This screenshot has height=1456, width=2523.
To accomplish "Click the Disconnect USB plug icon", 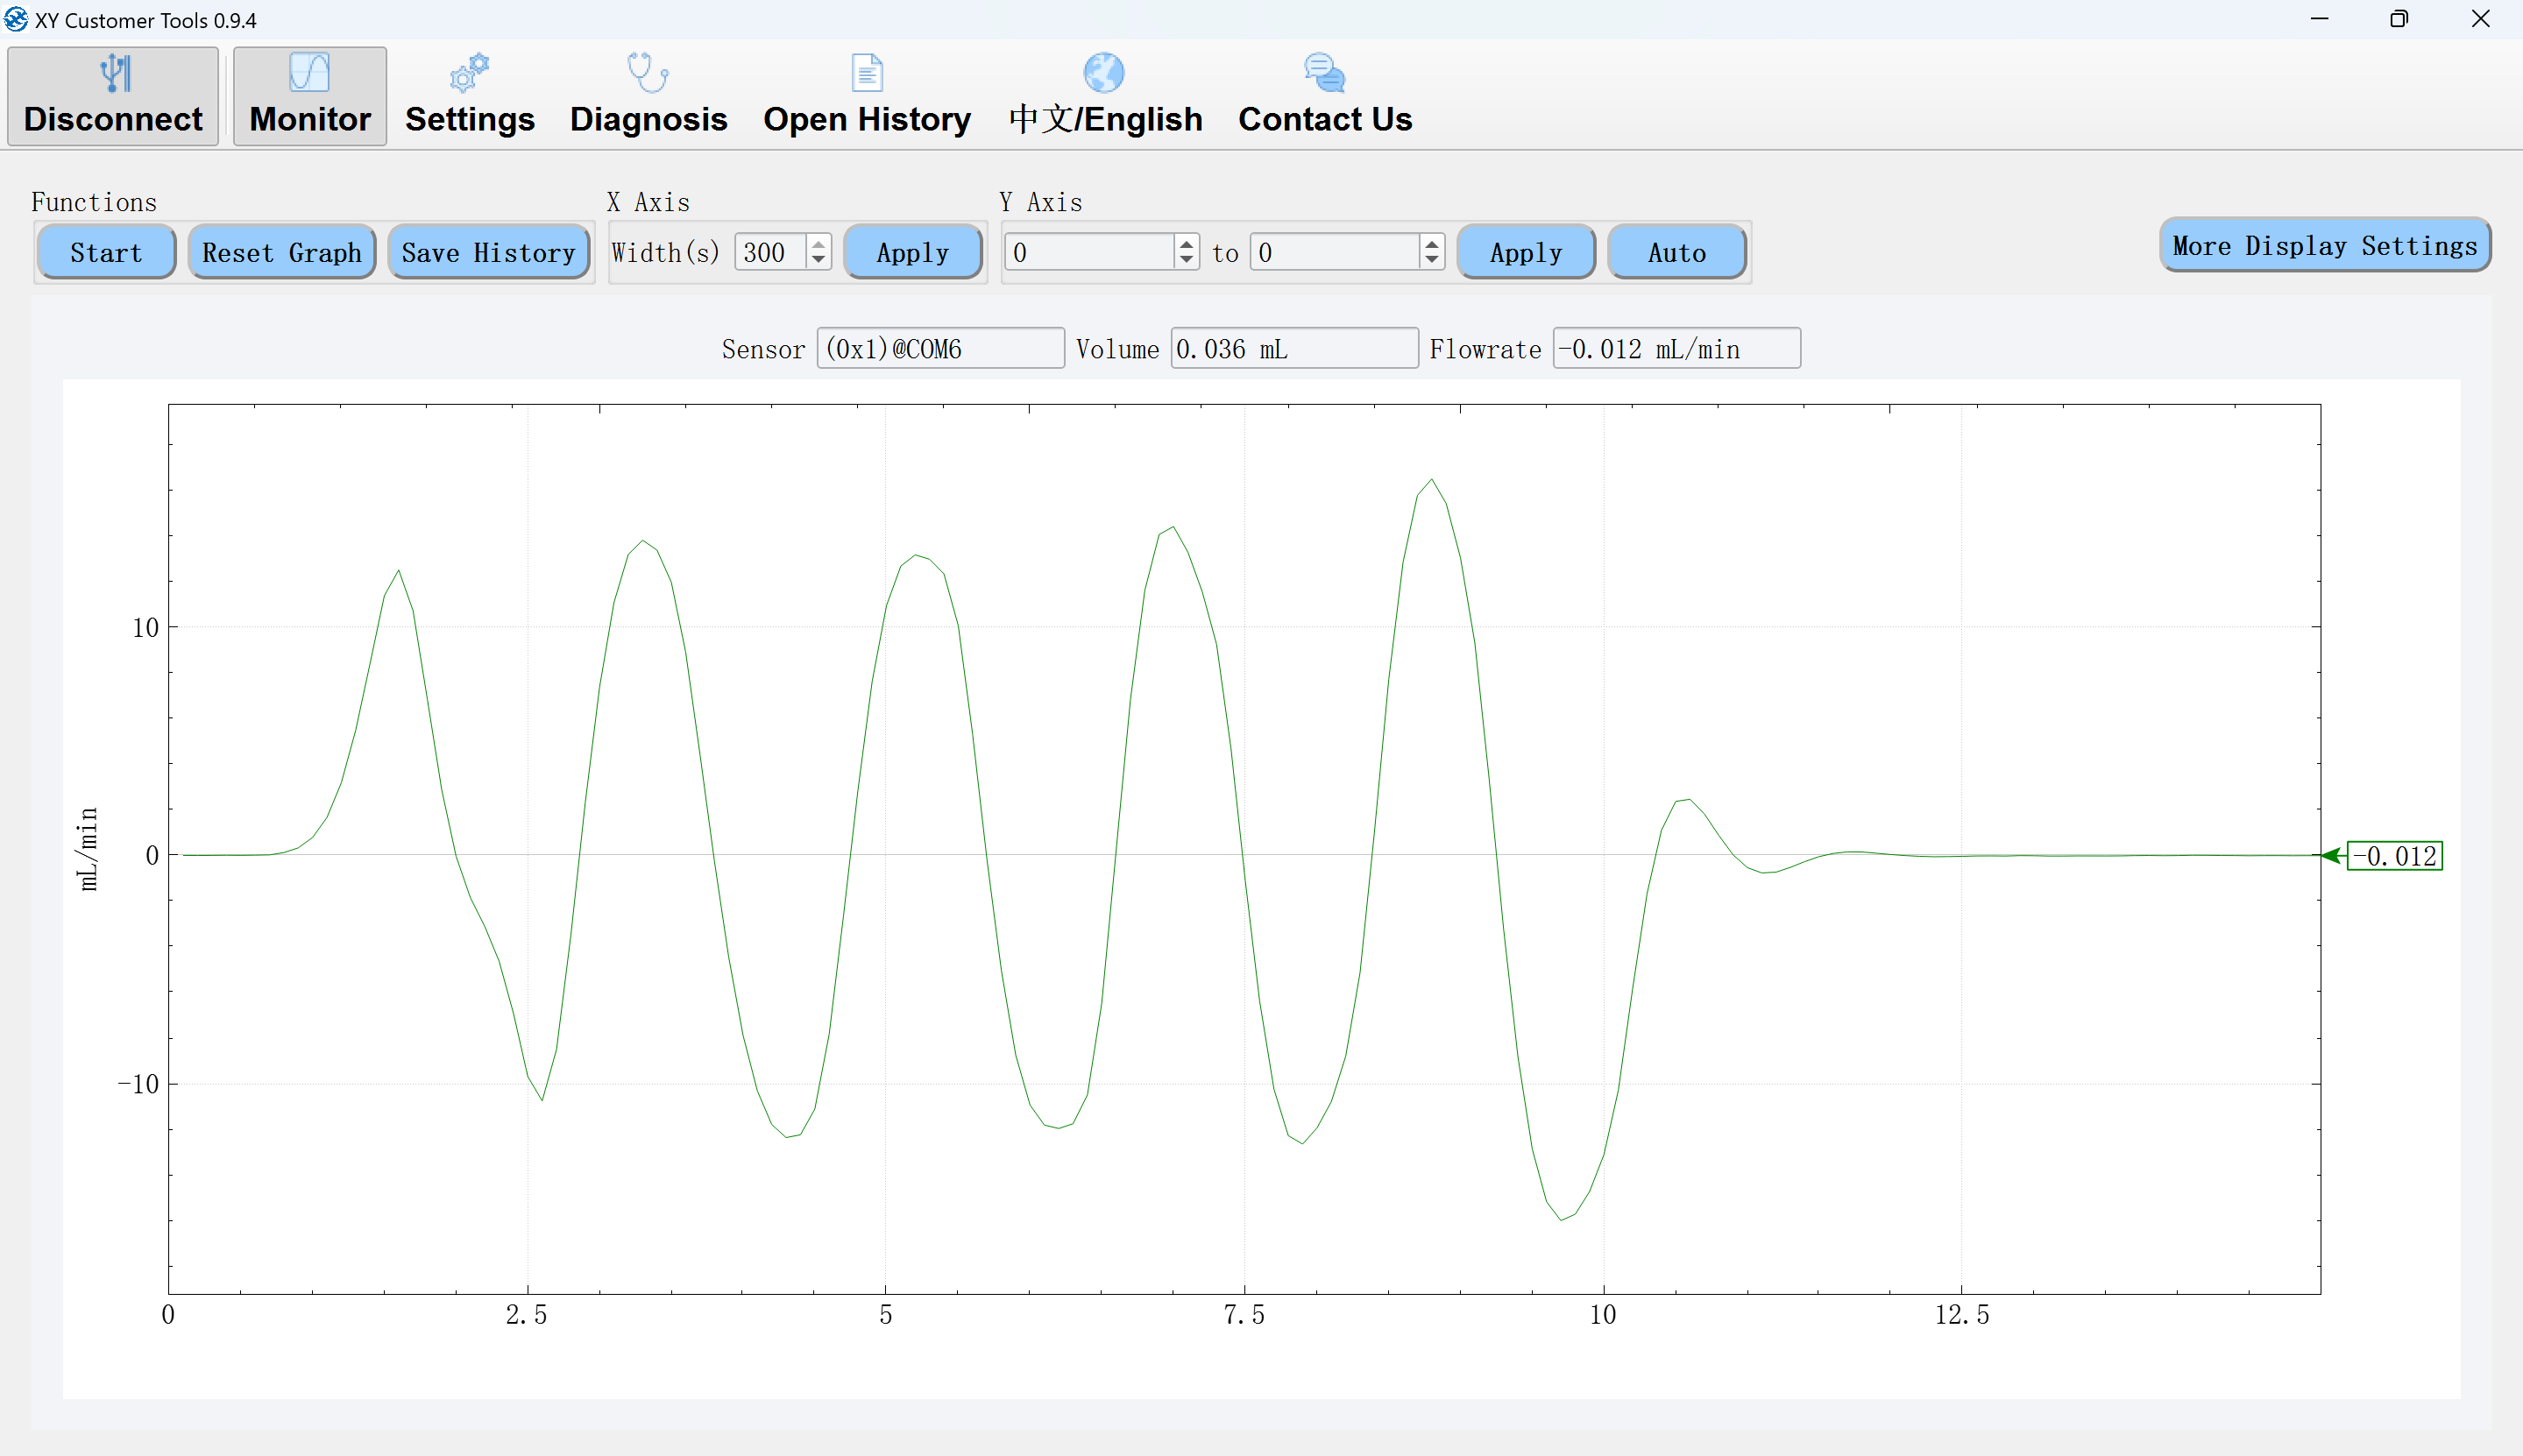I will click(x=115, y=72).
